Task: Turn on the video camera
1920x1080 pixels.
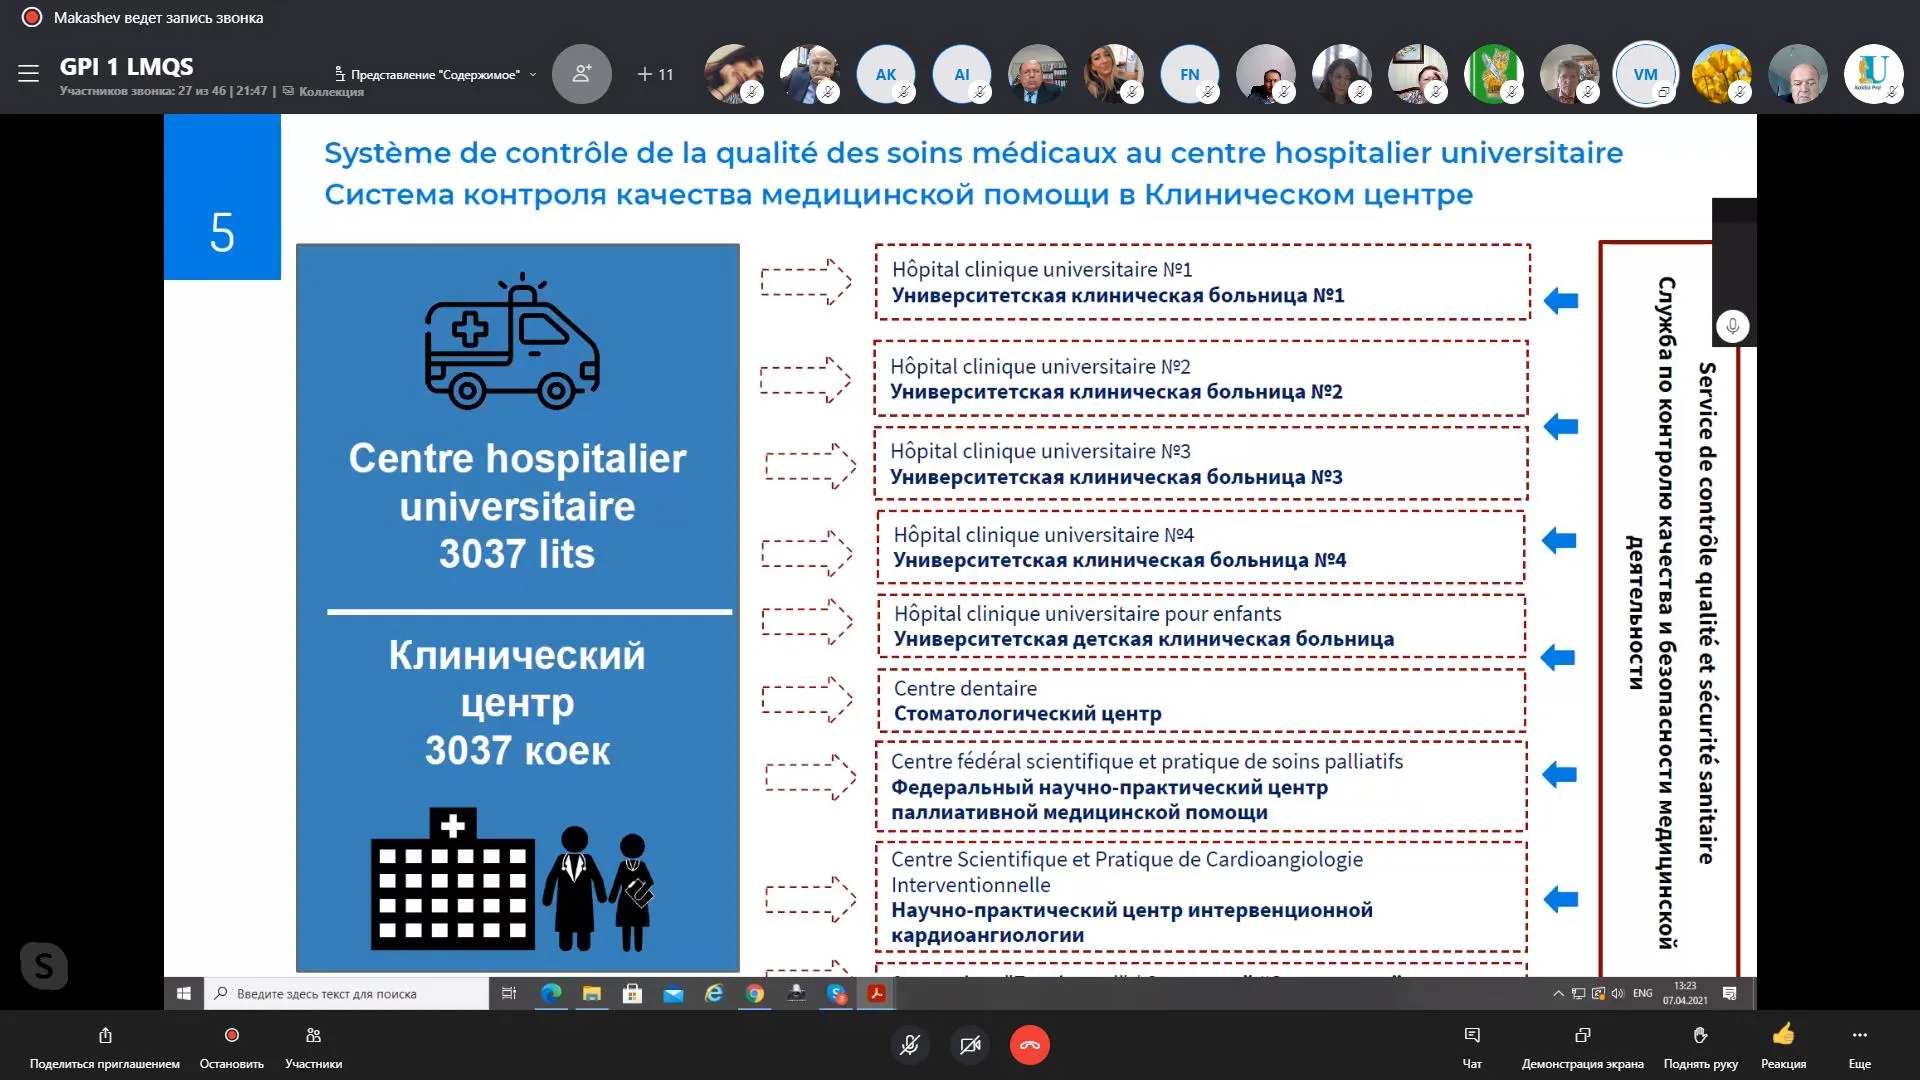Action: tap(969, 1045)
